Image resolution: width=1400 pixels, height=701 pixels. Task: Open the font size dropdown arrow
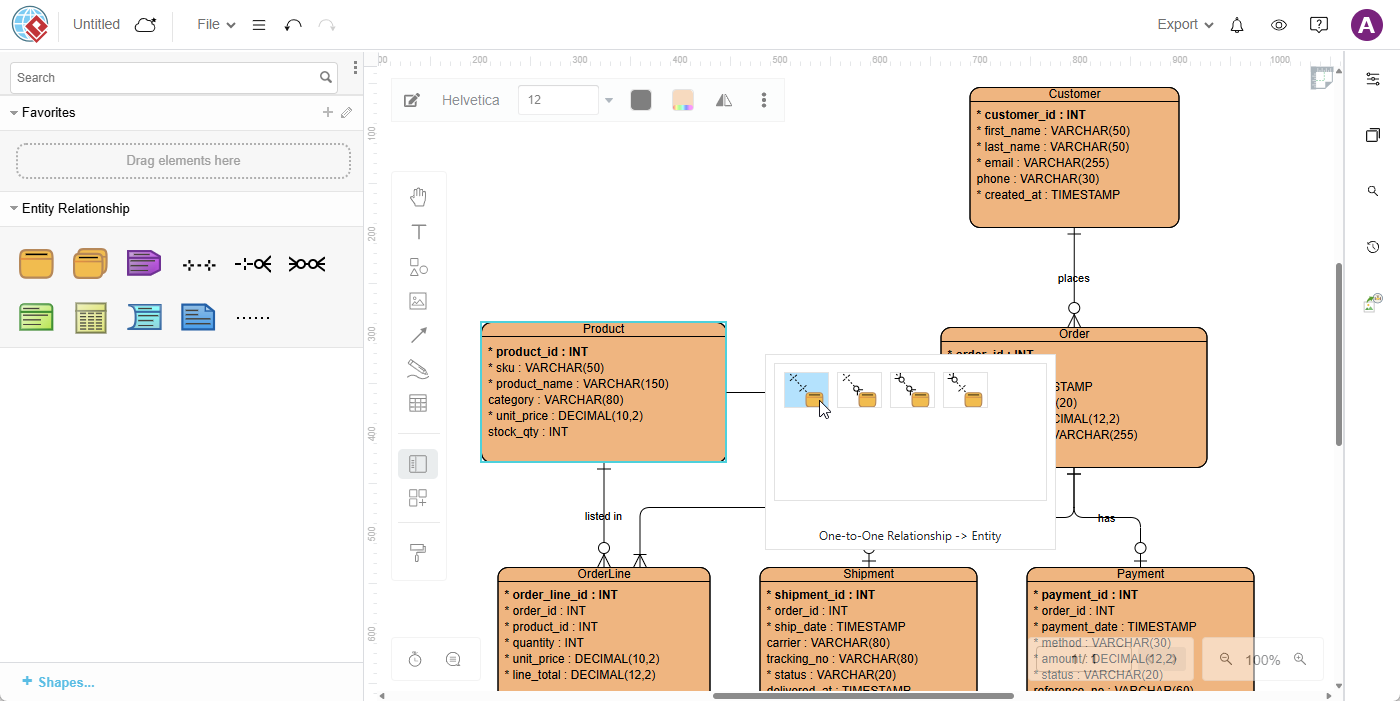pyautogui.click(x=609, y=100)
